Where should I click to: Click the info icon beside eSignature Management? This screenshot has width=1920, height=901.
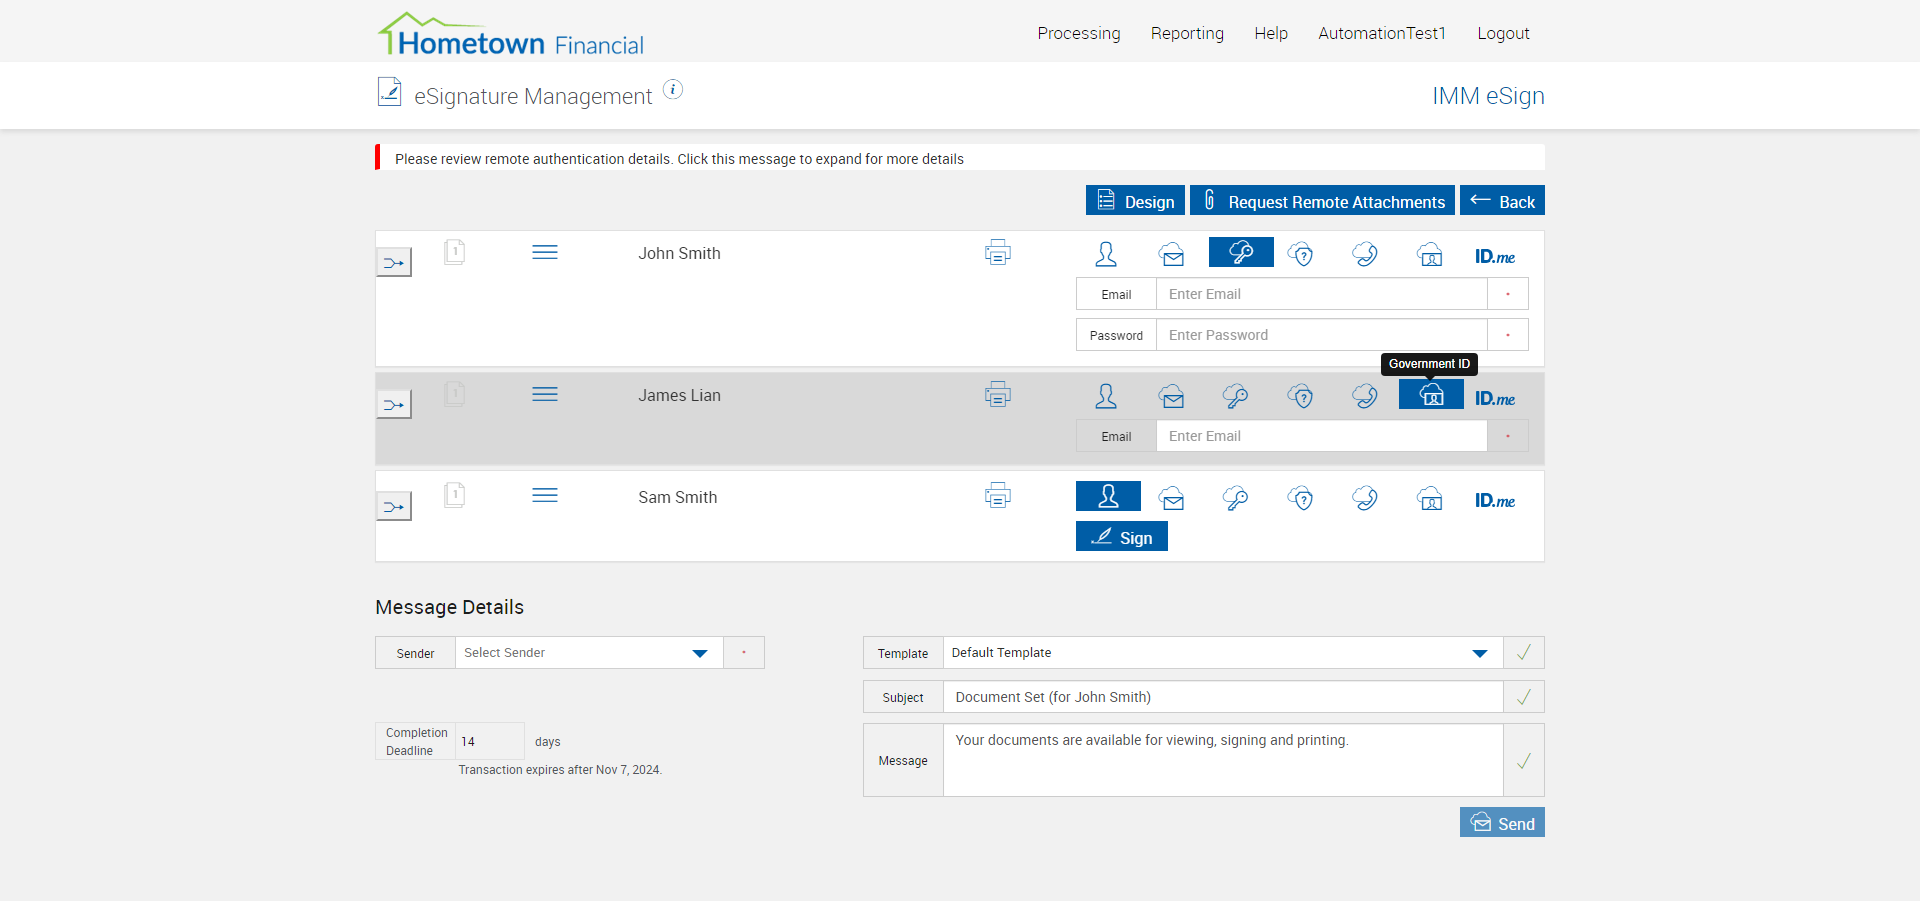[673, 90]
